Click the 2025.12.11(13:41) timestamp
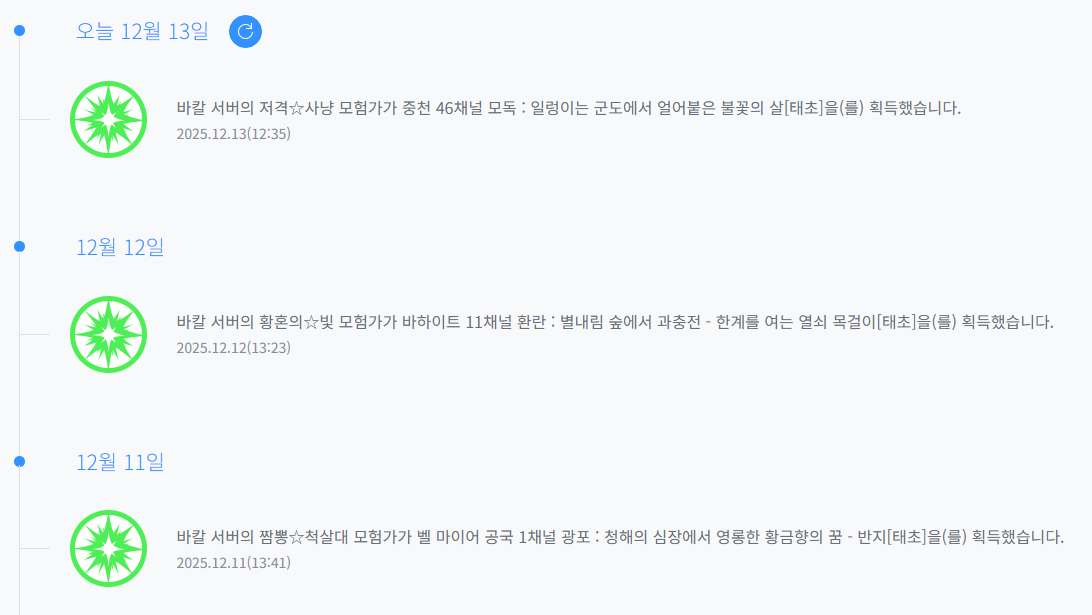 233,563
